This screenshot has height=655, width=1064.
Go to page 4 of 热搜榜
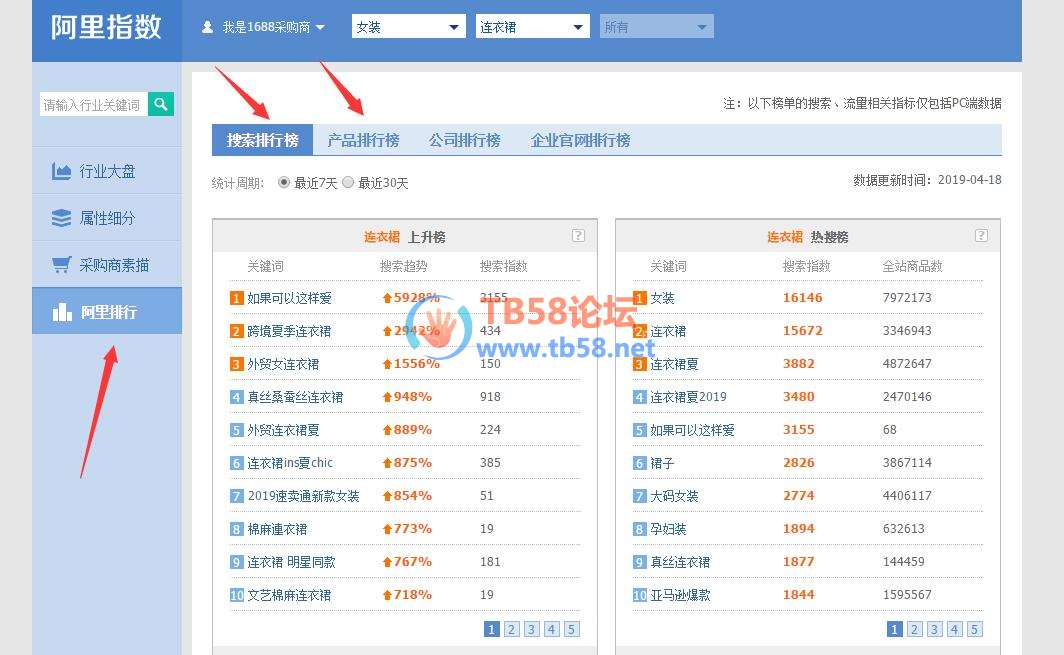point(954,629)
